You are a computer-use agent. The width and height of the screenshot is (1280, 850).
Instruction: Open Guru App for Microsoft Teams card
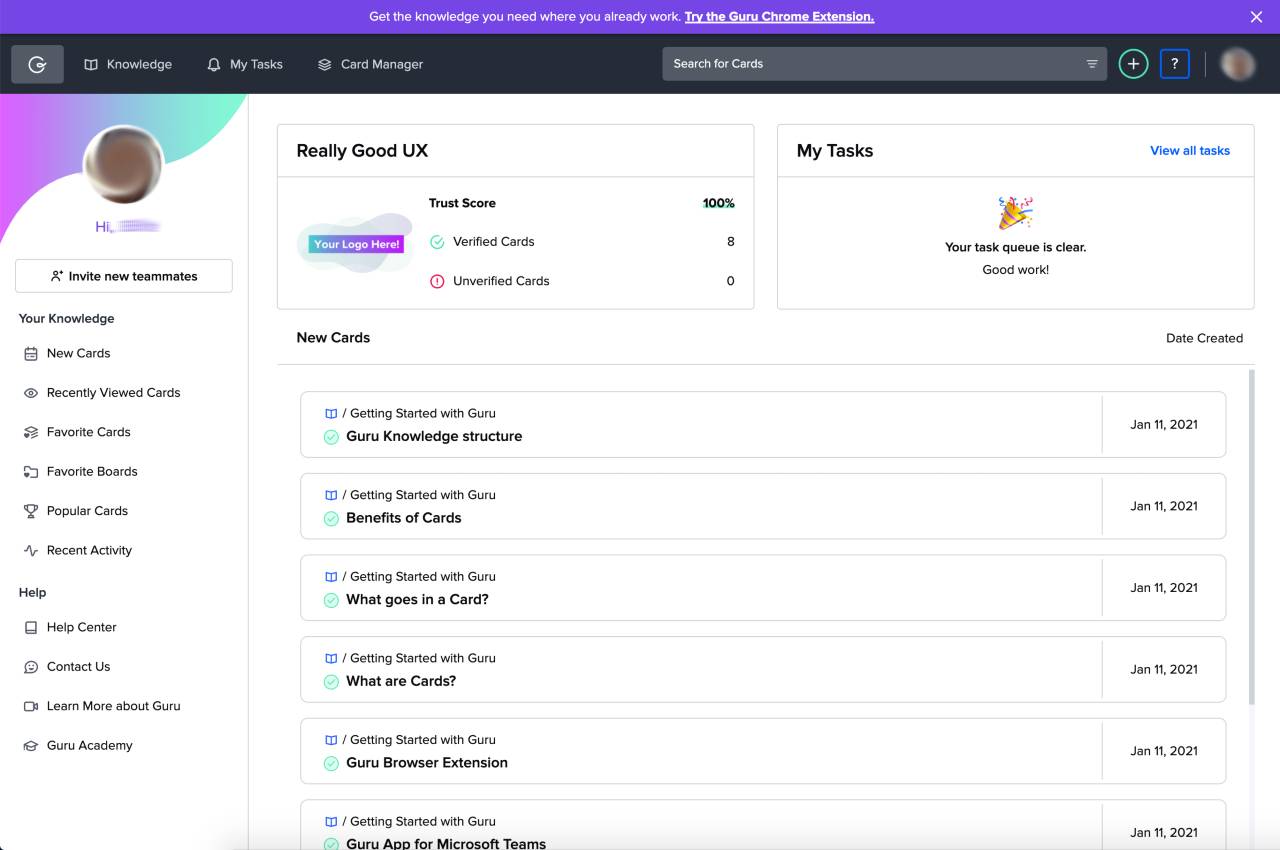pos(763,826)
